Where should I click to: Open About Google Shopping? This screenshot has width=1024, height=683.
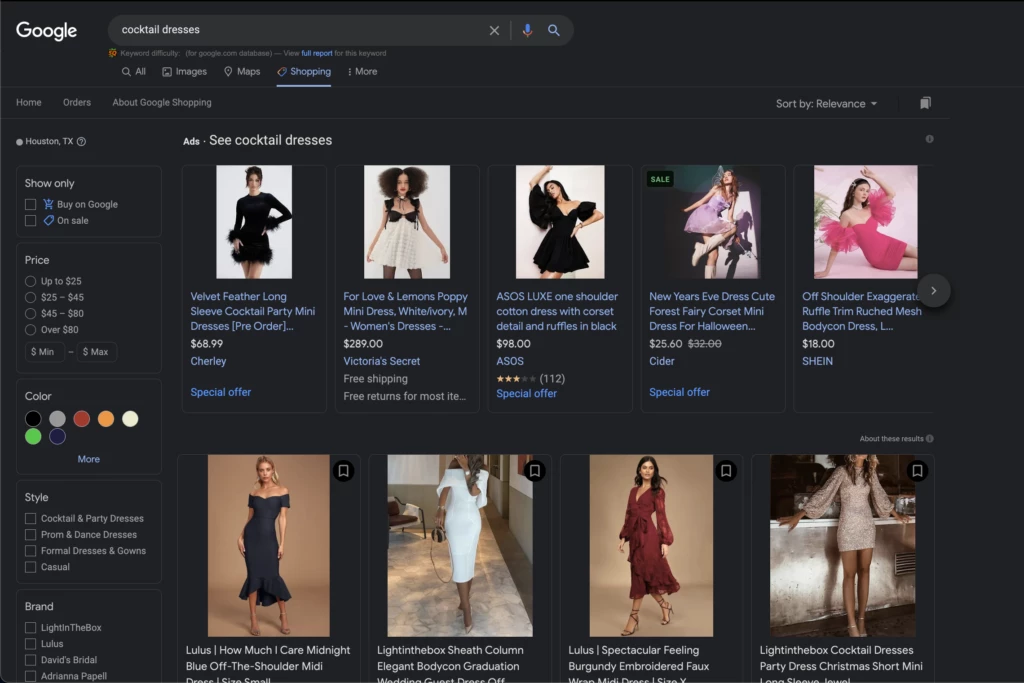pos(162,103)
